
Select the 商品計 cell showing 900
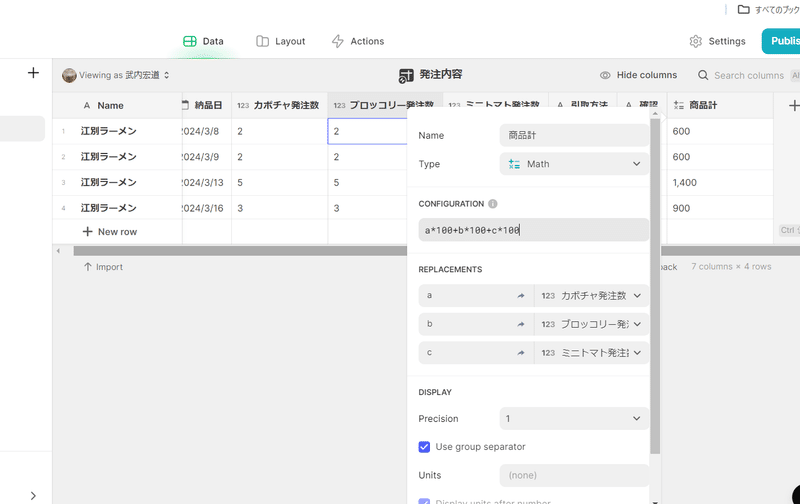tap(720, 208)
